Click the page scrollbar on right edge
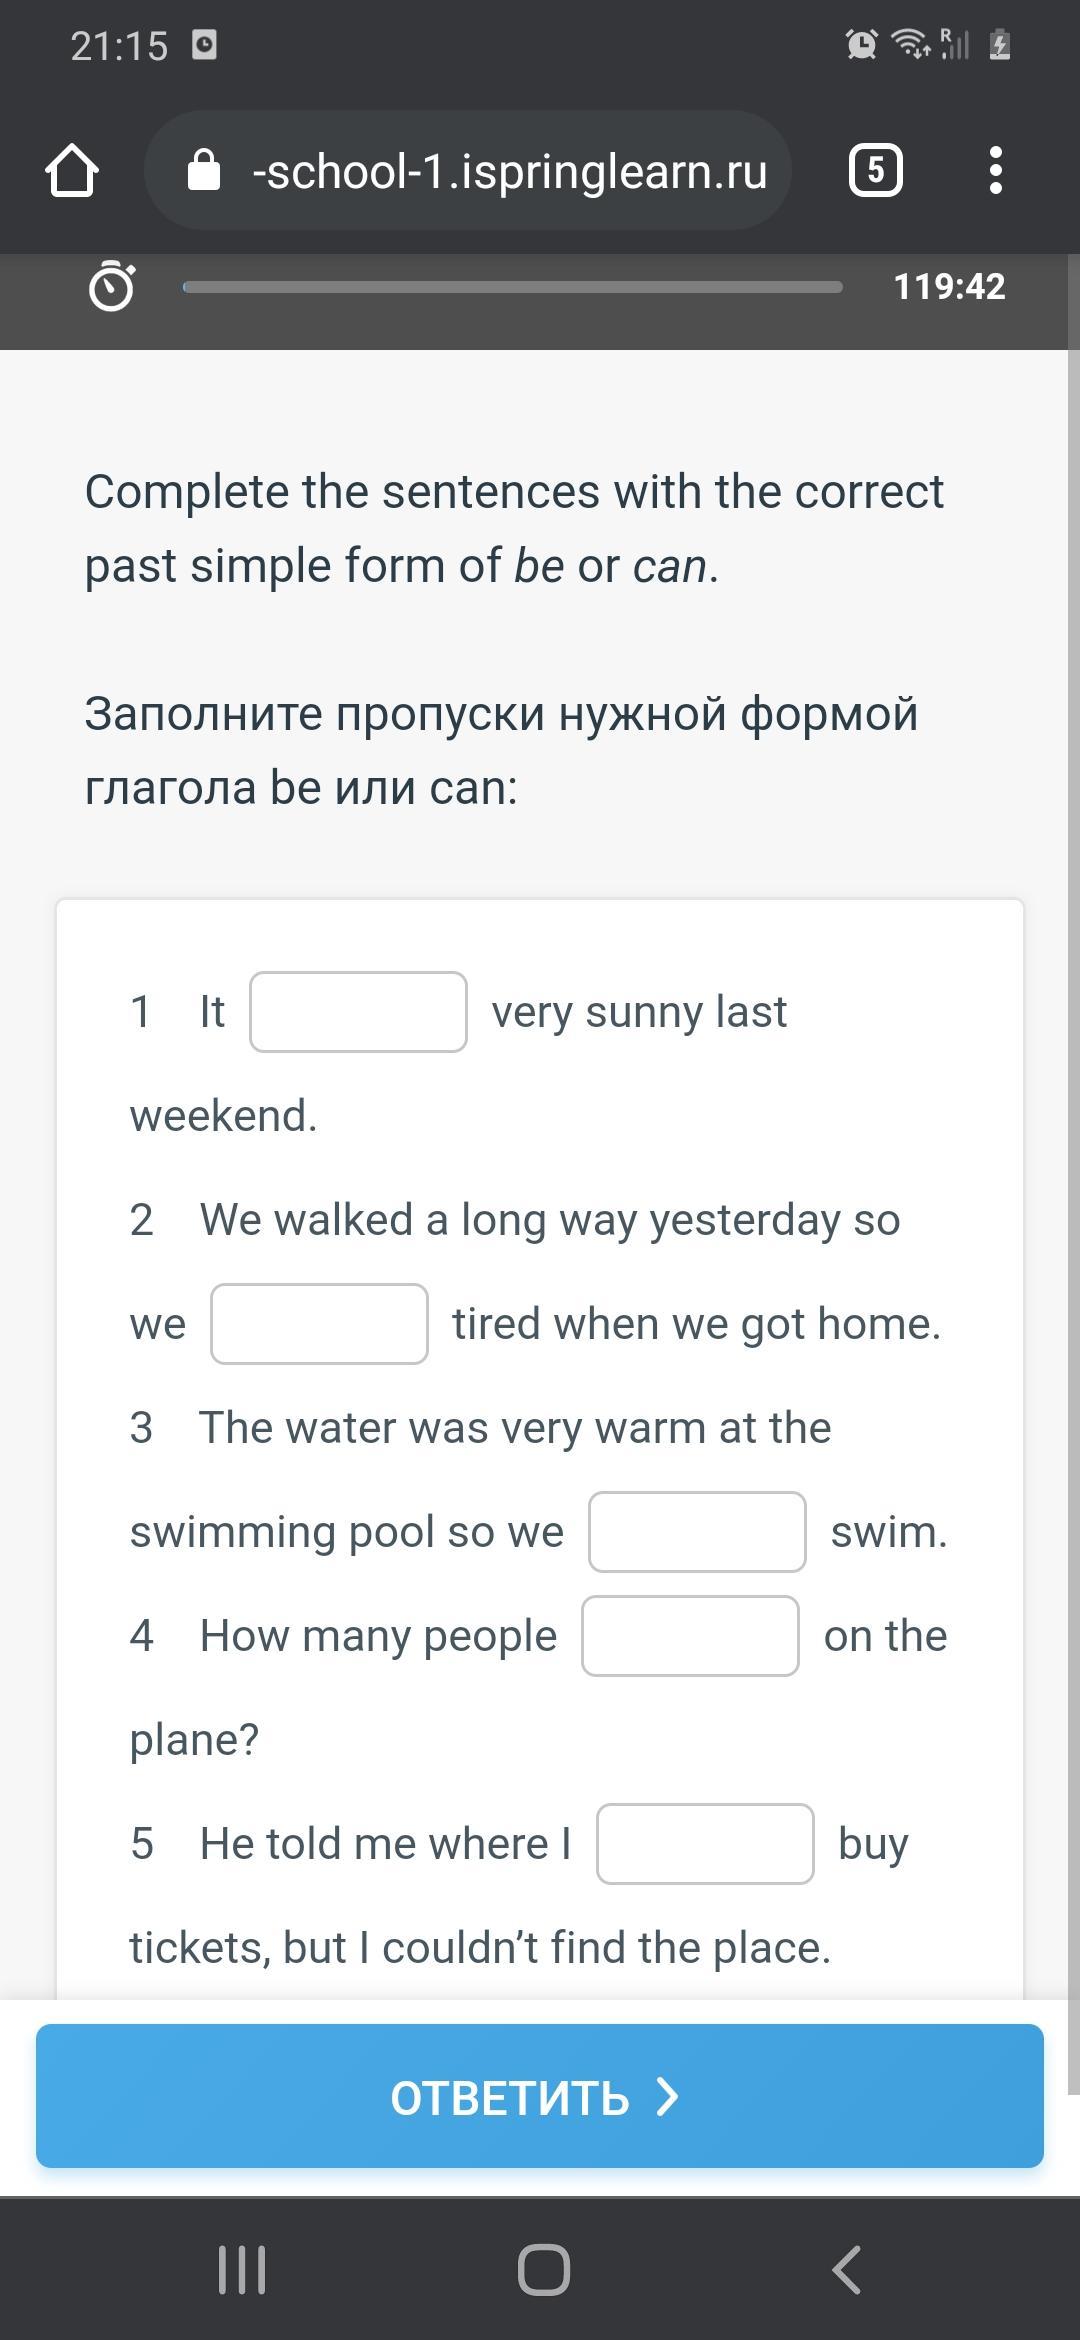This screenshot has width=1080, height=2340. [1073, 1200]
